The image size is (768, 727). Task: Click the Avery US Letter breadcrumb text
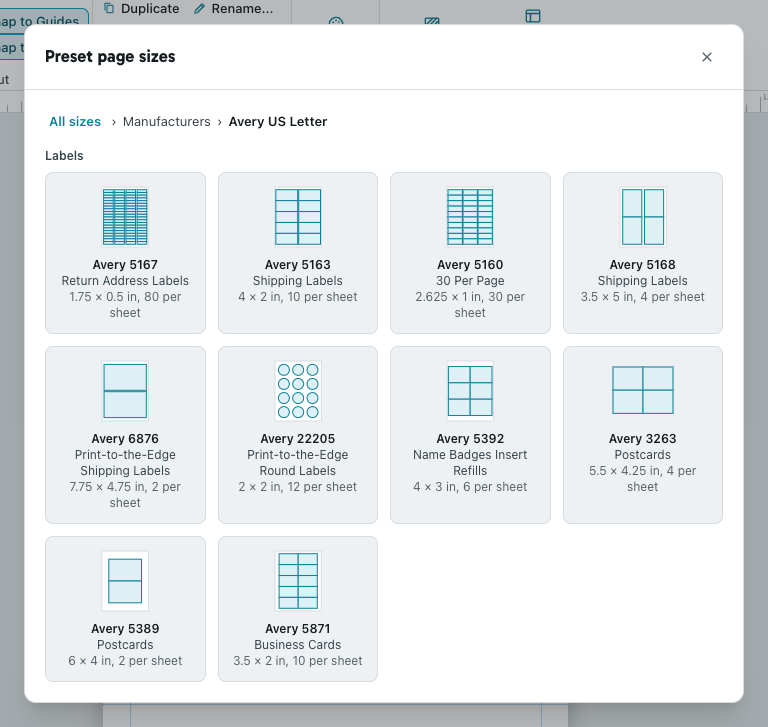[x=278, y=121]
